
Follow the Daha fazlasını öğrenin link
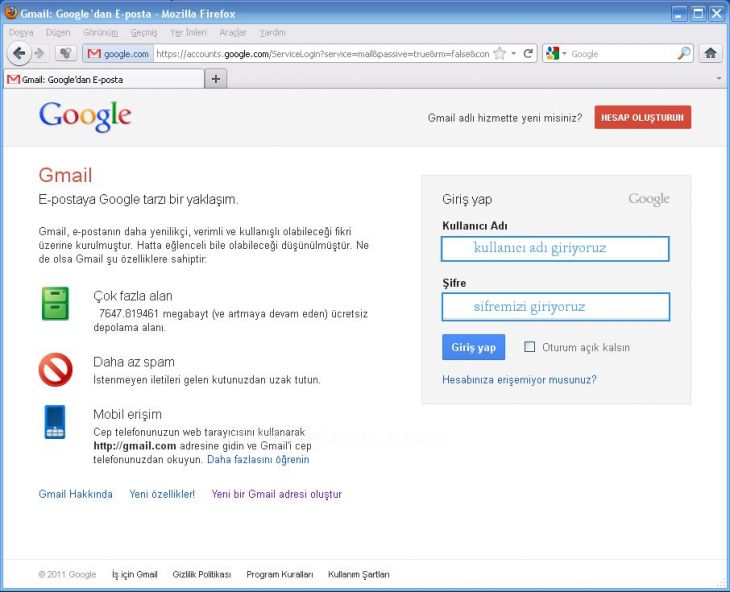(258, 459)
